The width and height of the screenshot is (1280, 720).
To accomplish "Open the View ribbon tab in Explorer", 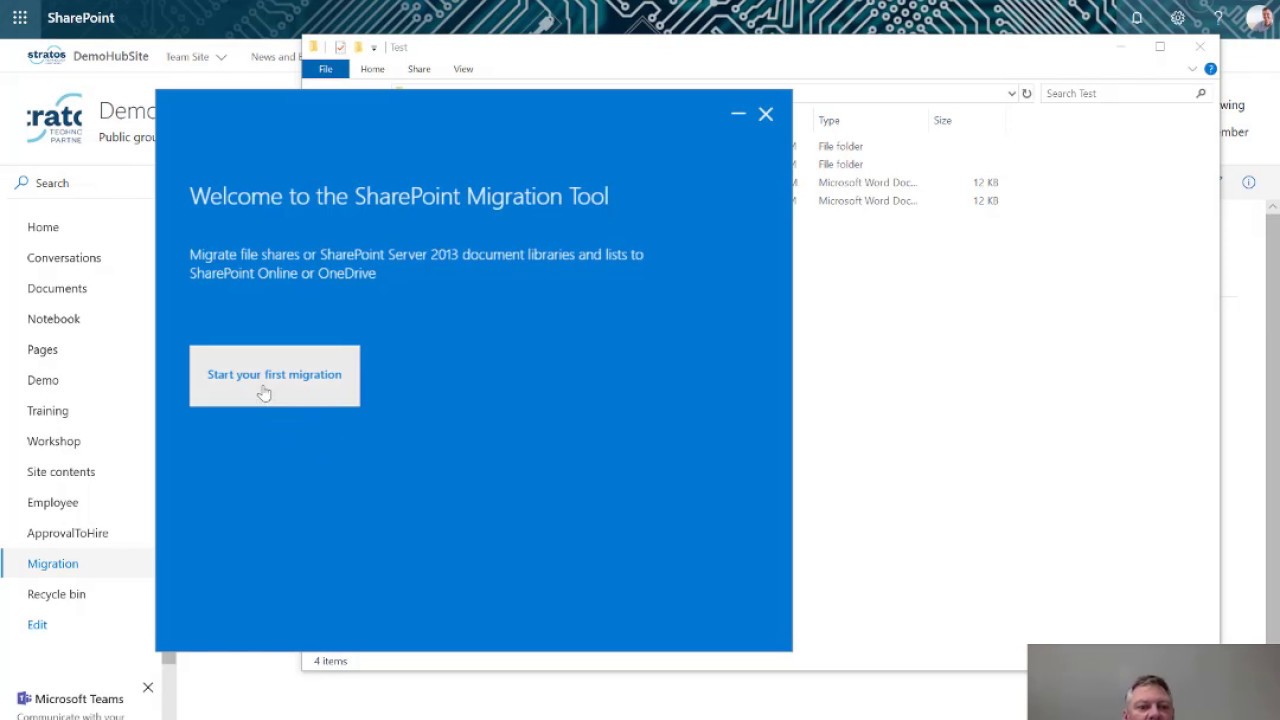I will 463,69.
